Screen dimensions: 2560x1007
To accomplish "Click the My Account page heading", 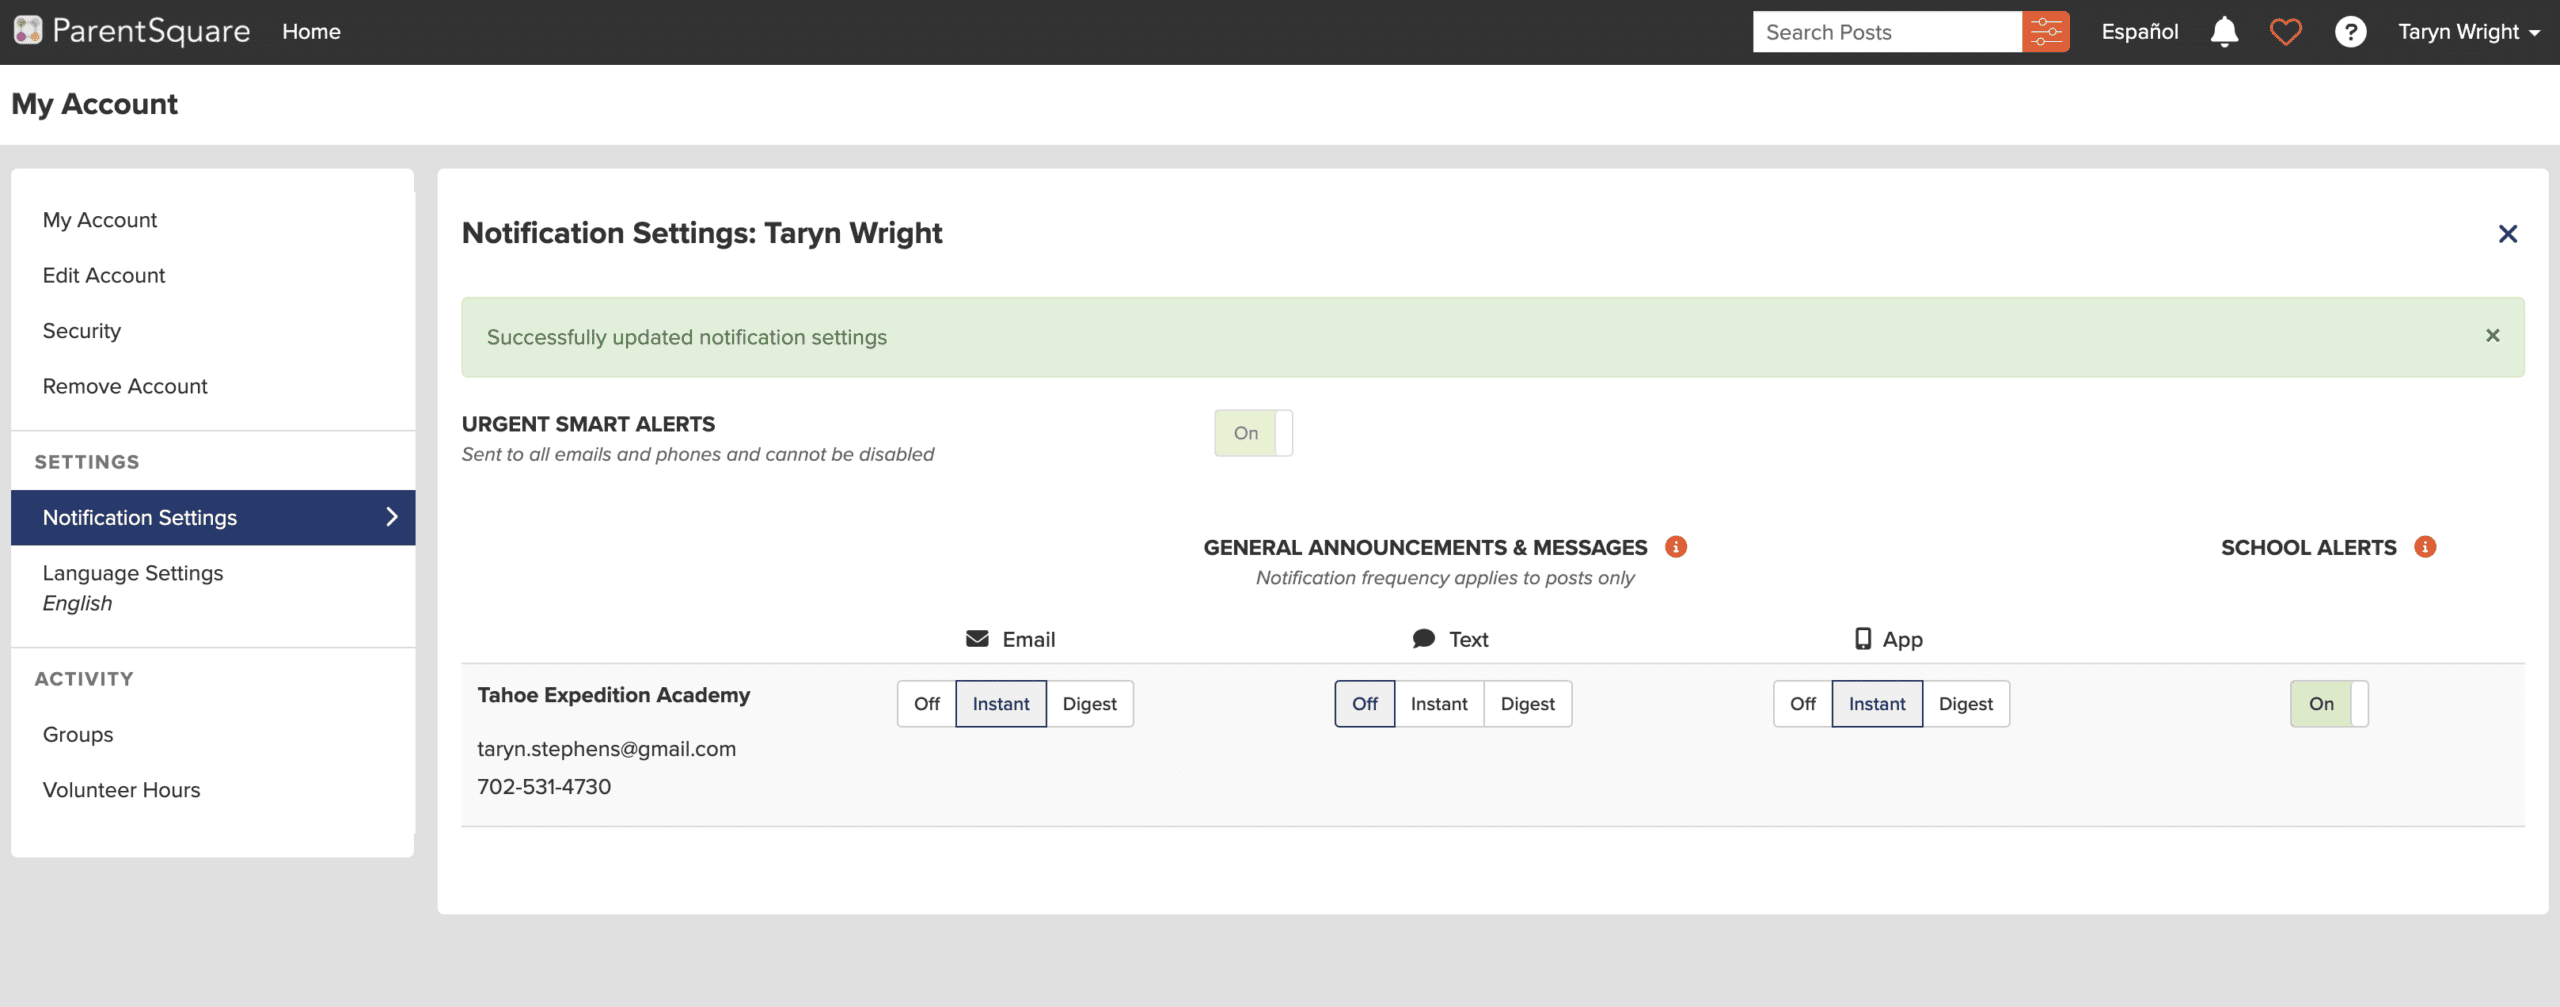I will coord(95,104).
